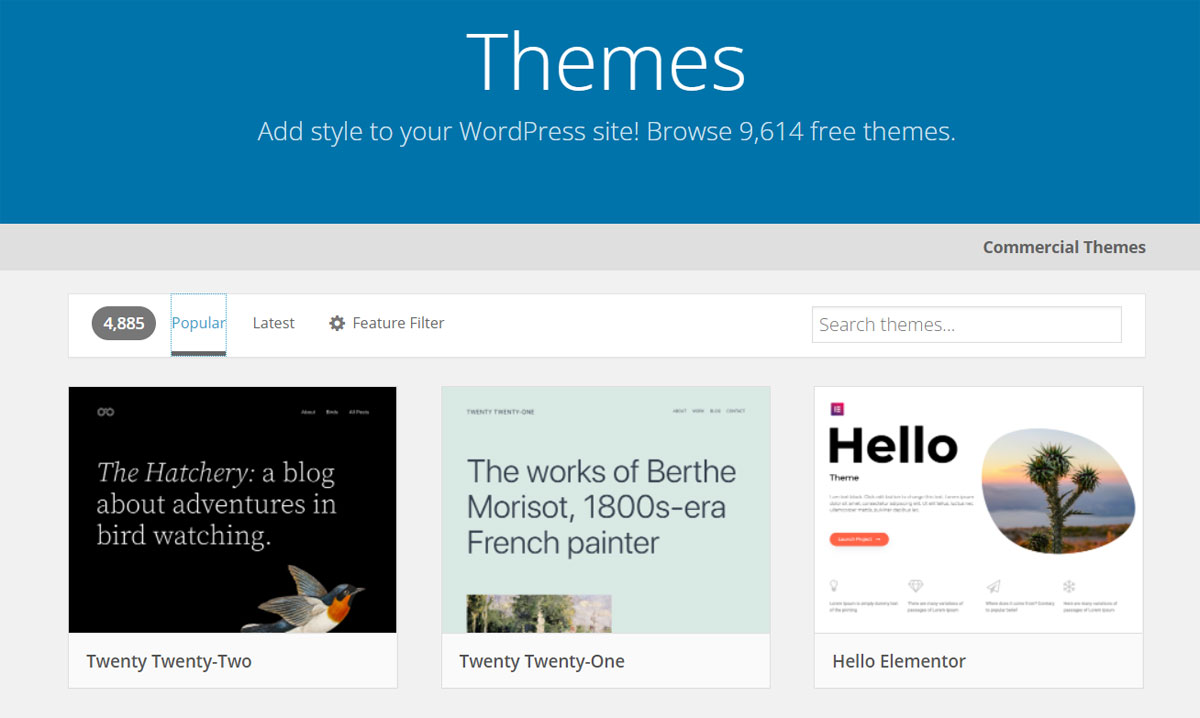Click the Elementor logo icon in Hello preview

(x=837, y=408)
